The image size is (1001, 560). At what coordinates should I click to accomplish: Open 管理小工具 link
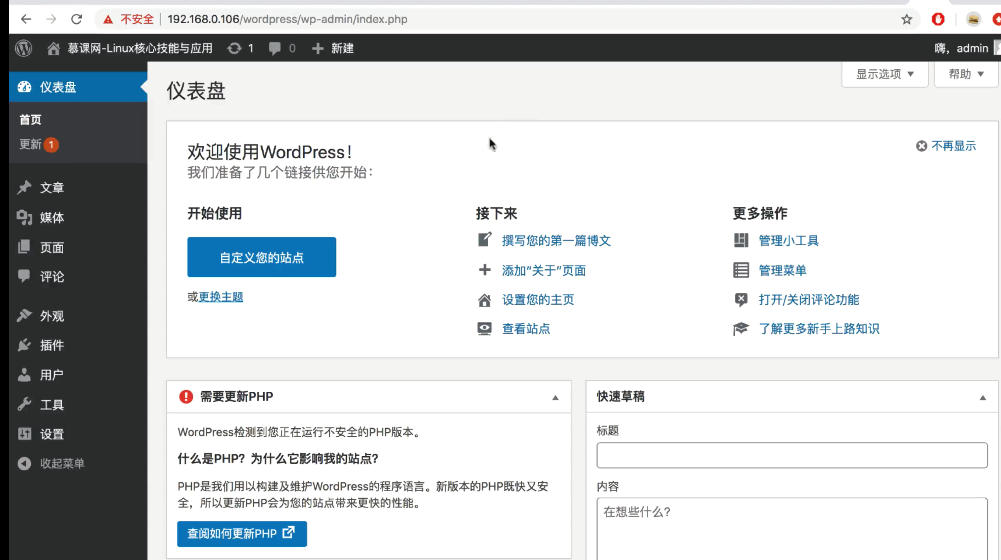point(788,241)
